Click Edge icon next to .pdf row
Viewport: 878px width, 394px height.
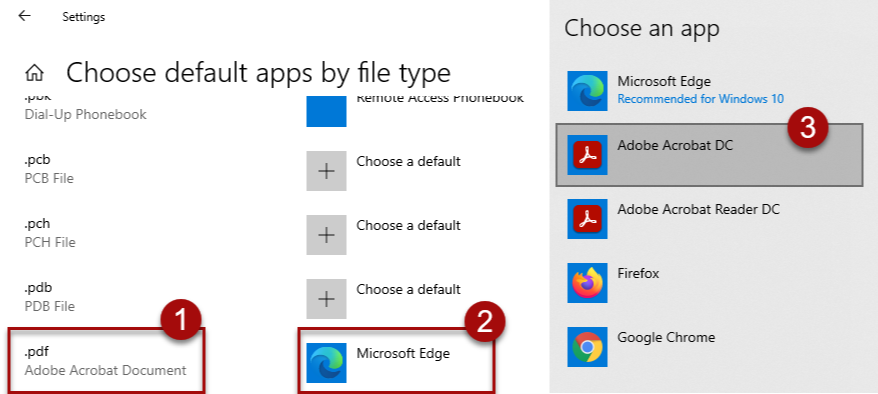[x=326, y=363]
